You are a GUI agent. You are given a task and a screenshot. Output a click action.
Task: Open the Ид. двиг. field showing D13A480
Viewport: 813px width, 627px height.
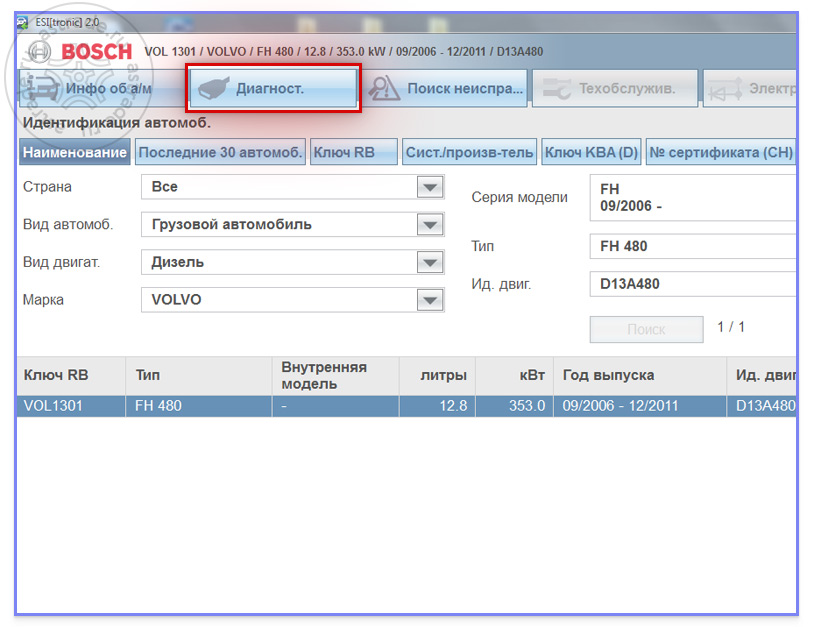pyautogui.click(x=693, y=284)
